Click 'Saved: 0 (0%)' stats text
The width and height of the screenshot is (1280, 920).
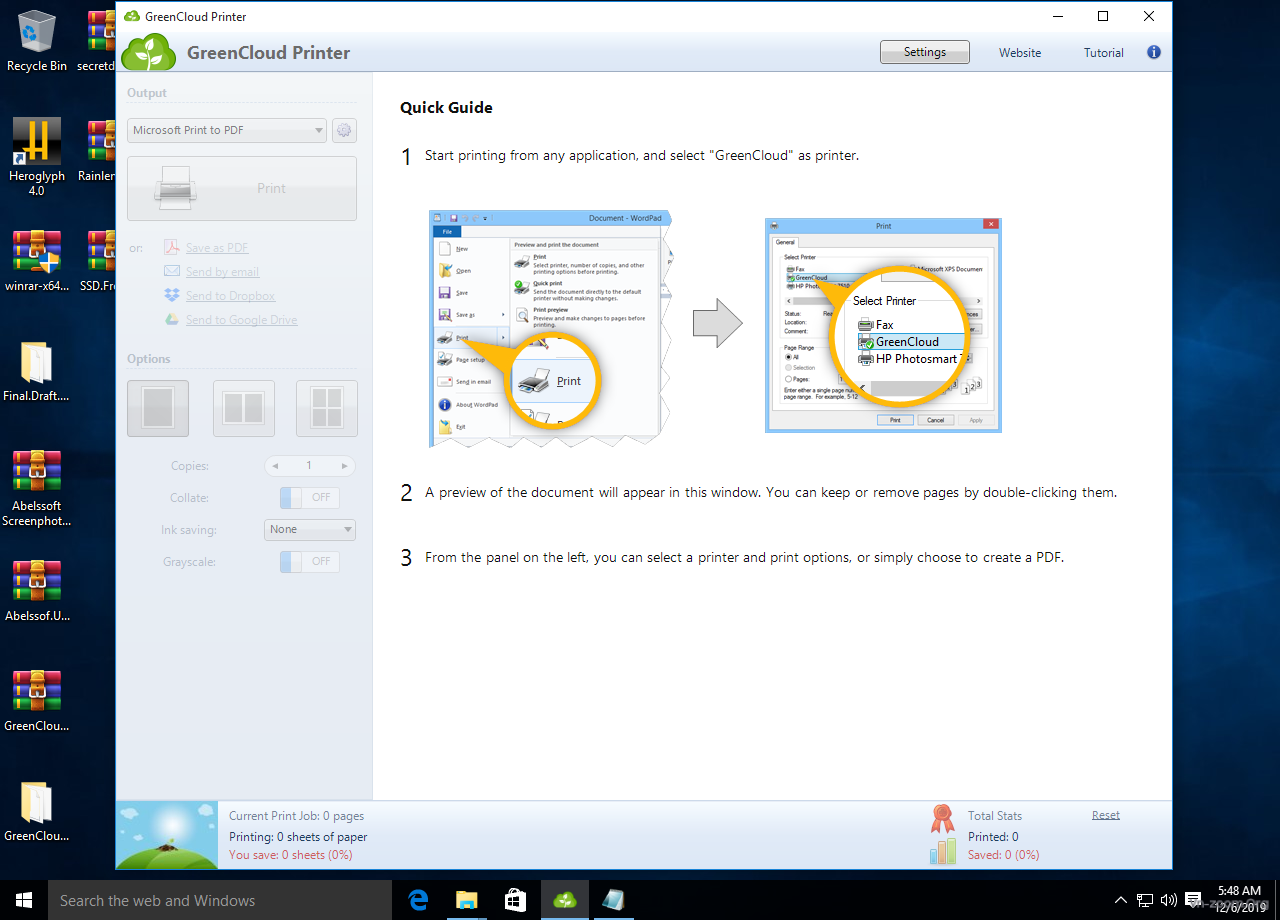coord(1004,855)
